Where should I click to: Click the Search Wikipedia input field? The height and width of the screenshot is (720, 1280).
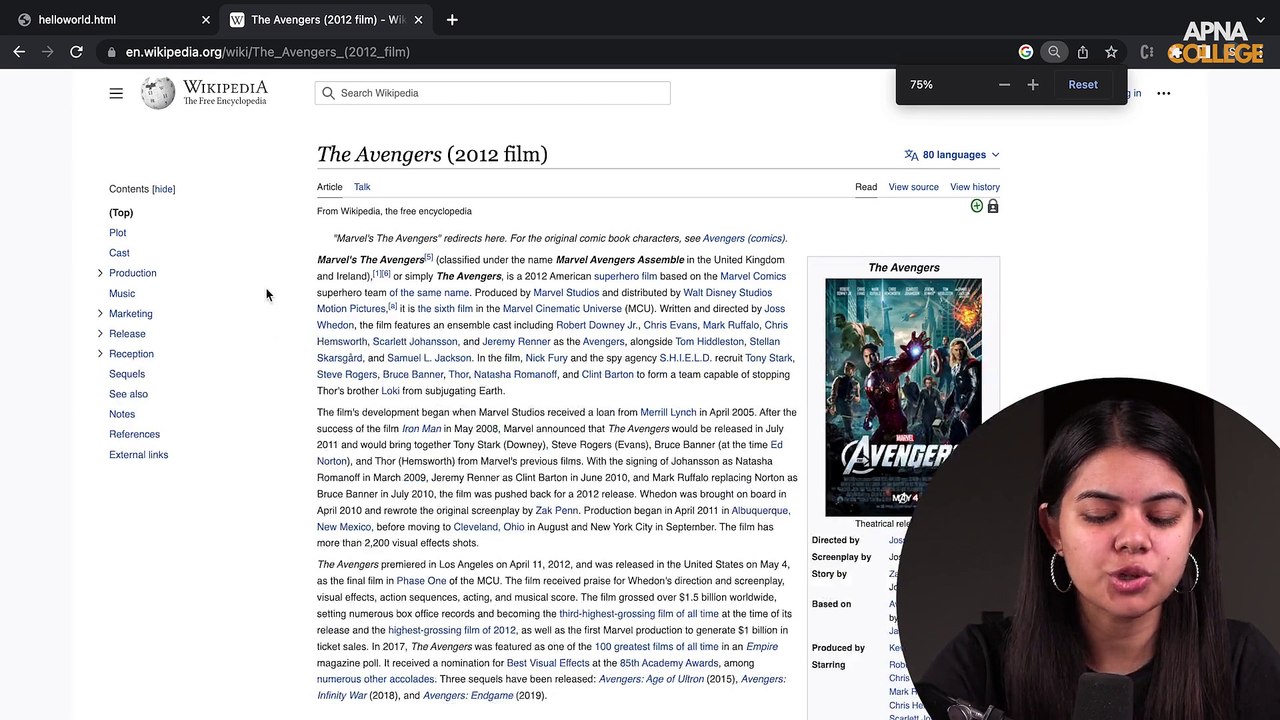point(492,93)
